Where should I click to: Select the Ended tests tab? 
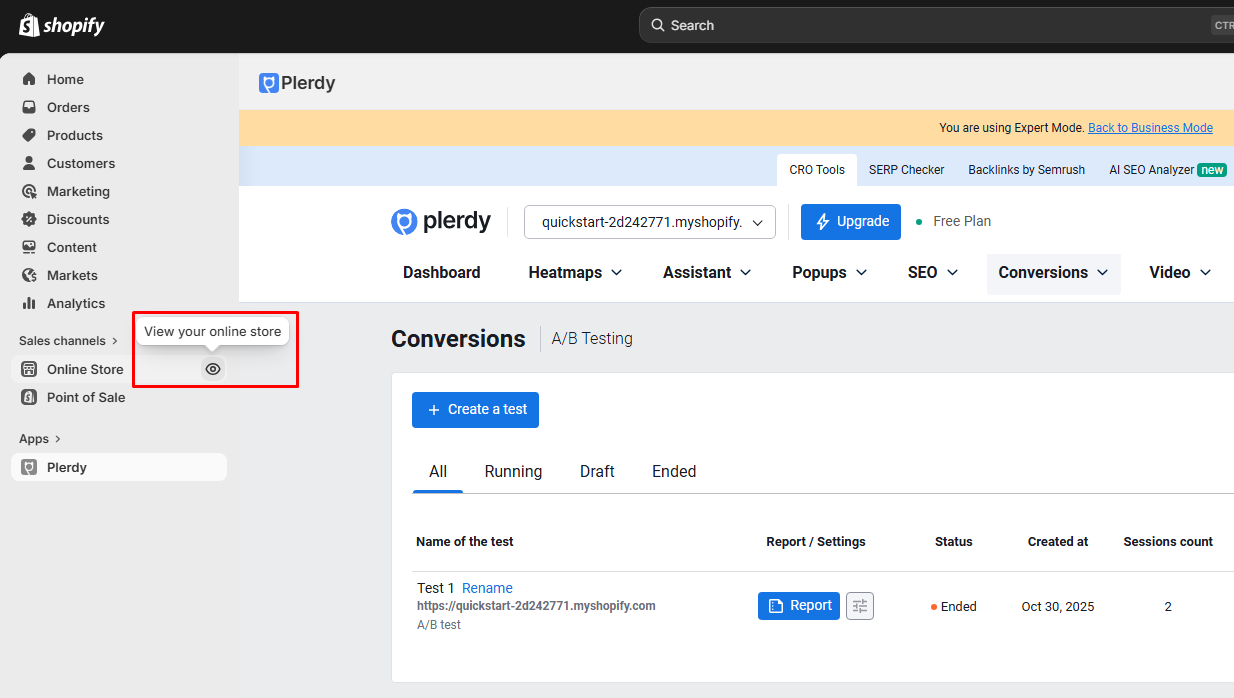(x=673, y=472)
